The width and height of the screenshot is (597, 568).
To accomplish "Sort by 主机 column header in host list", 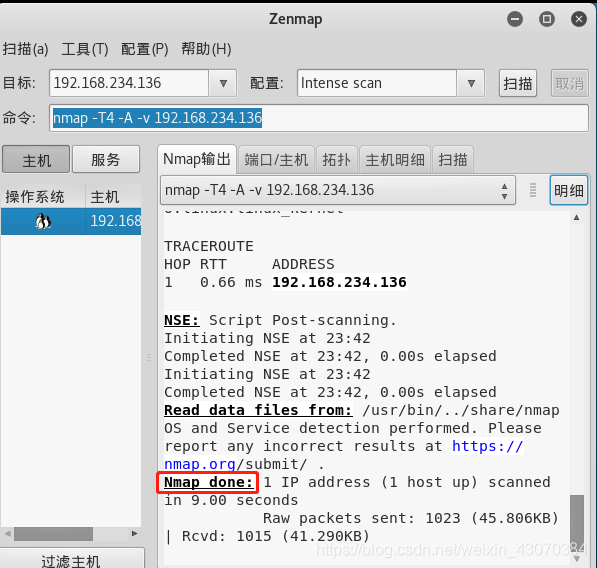I will point(113,197).
